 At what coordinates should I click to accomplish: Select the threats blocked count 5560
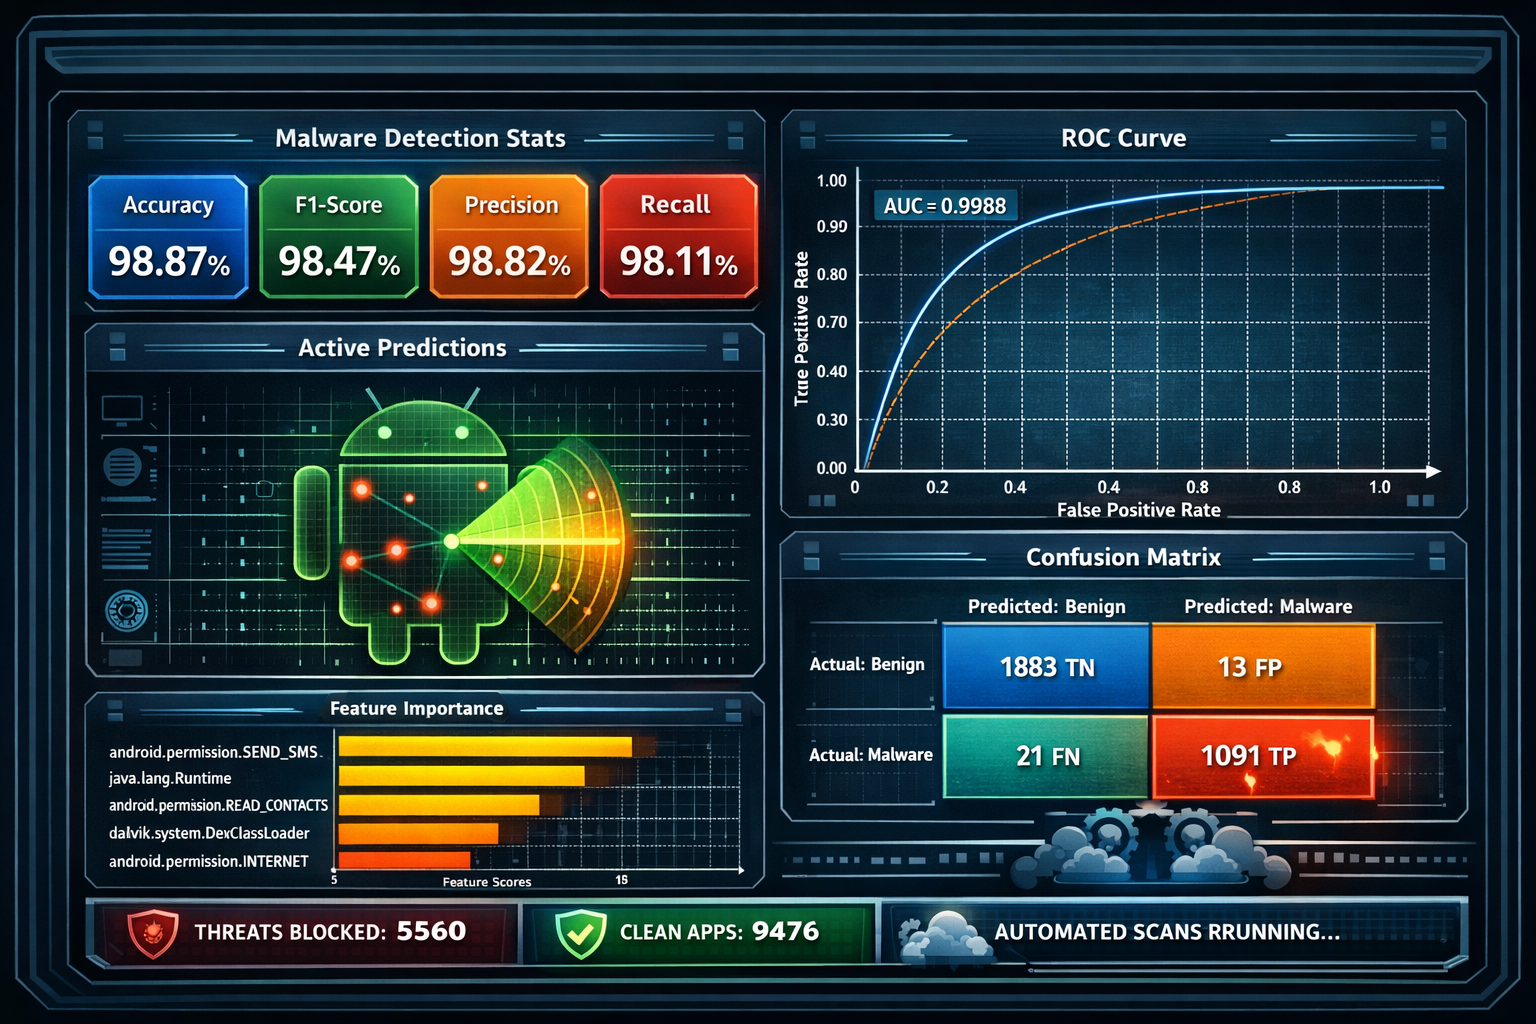point(431,931)
